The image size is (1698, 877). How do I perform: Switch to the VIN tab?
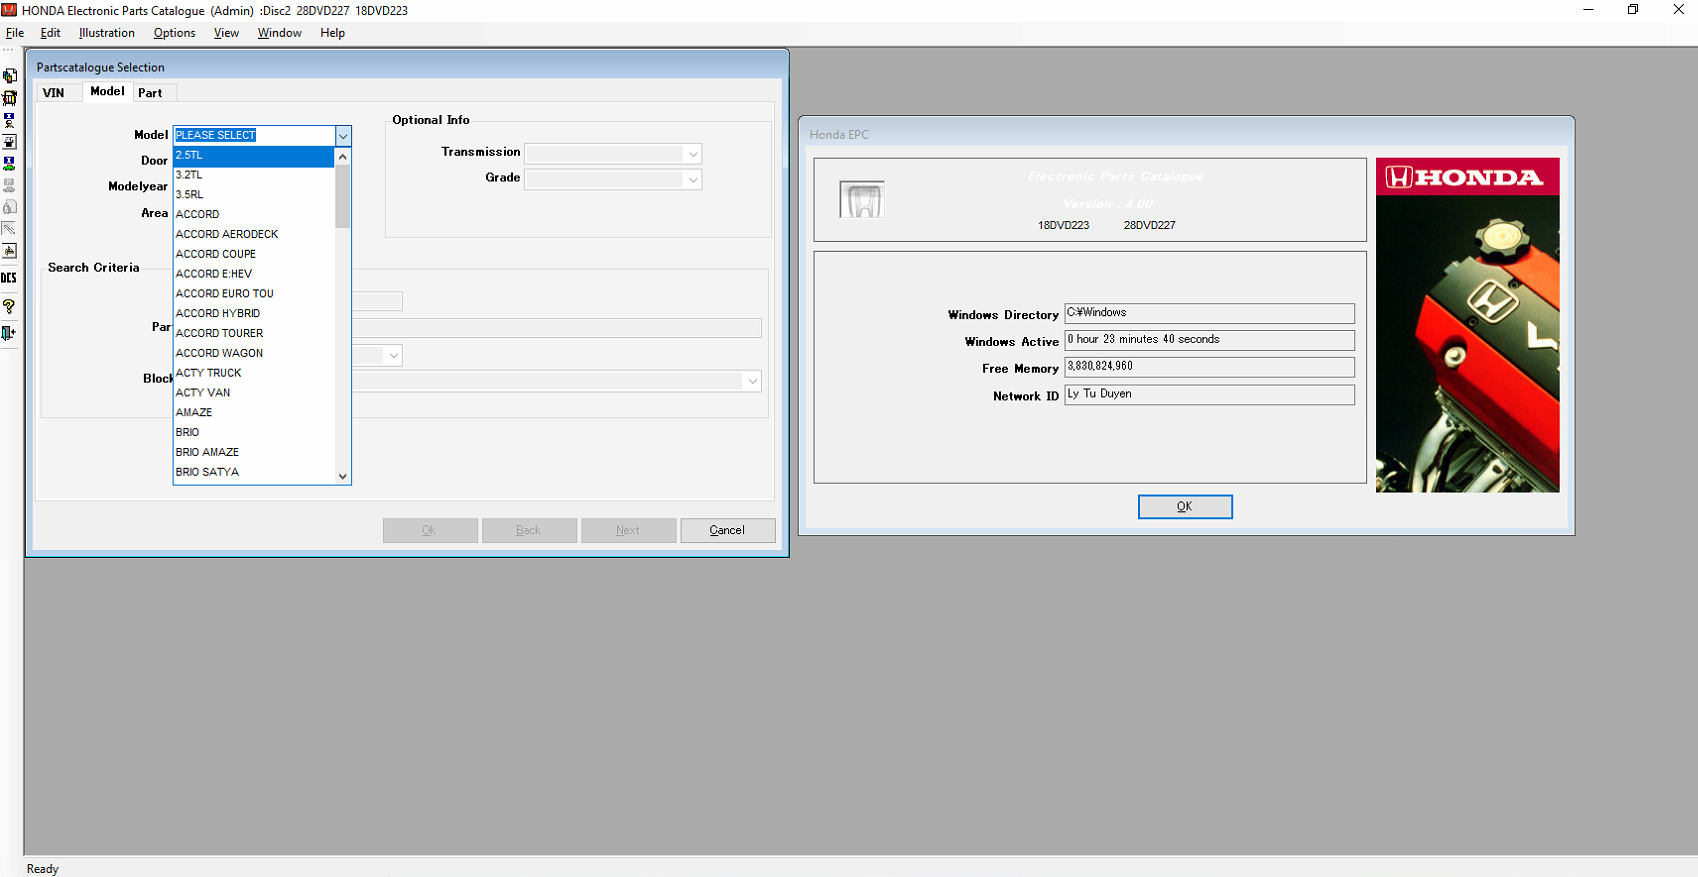[54, 93]
